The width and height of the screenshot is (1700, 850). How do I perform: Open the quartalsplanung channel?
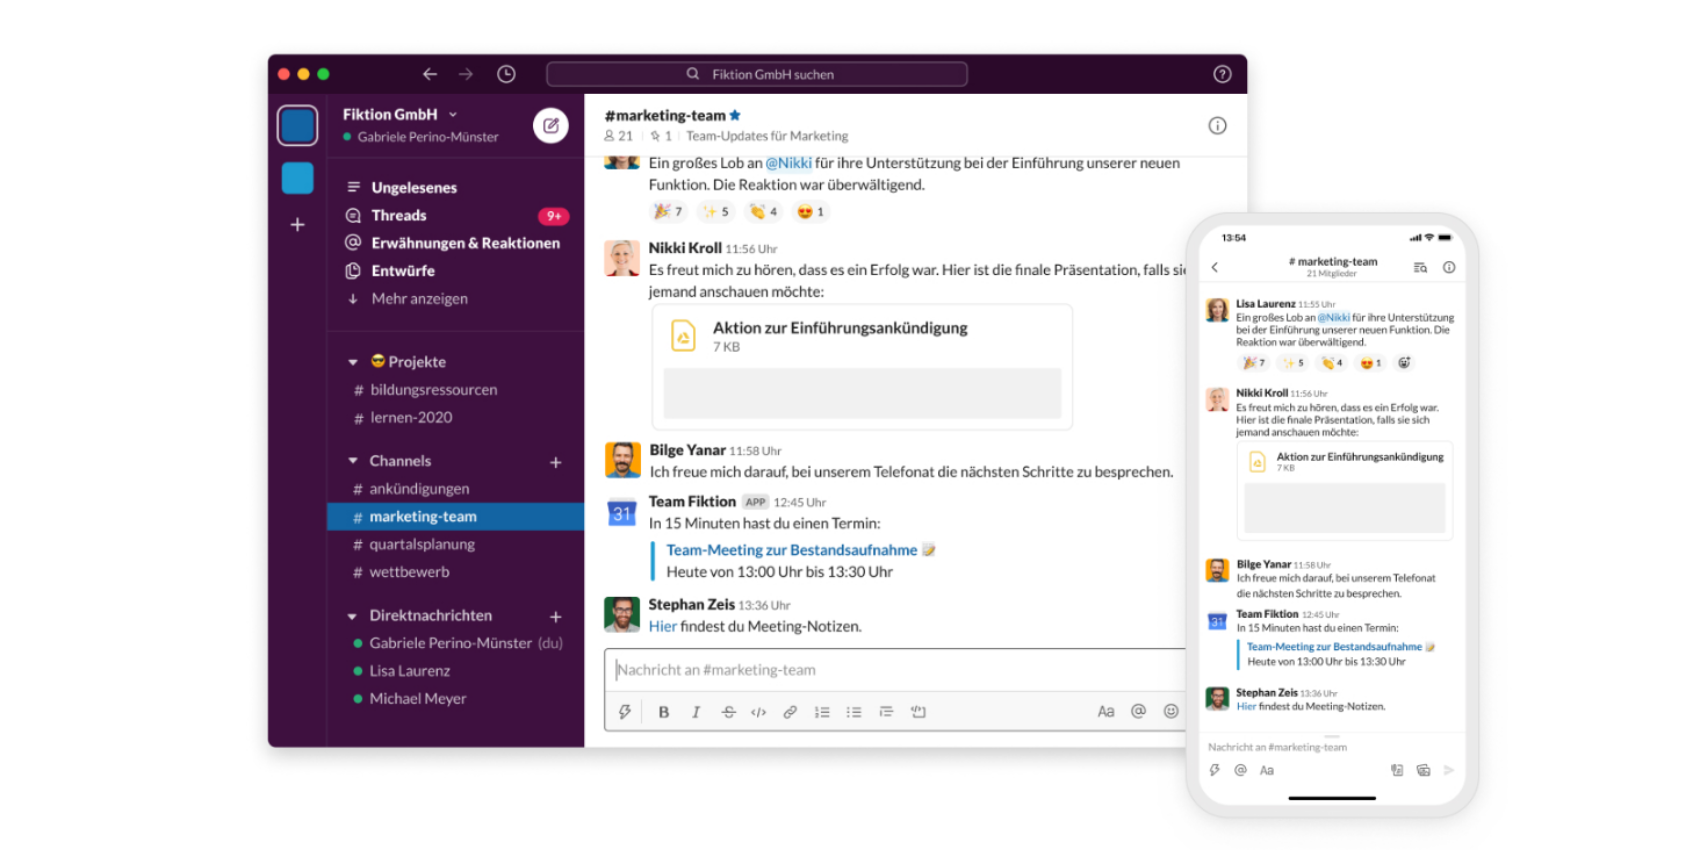[x=422, y=545]
